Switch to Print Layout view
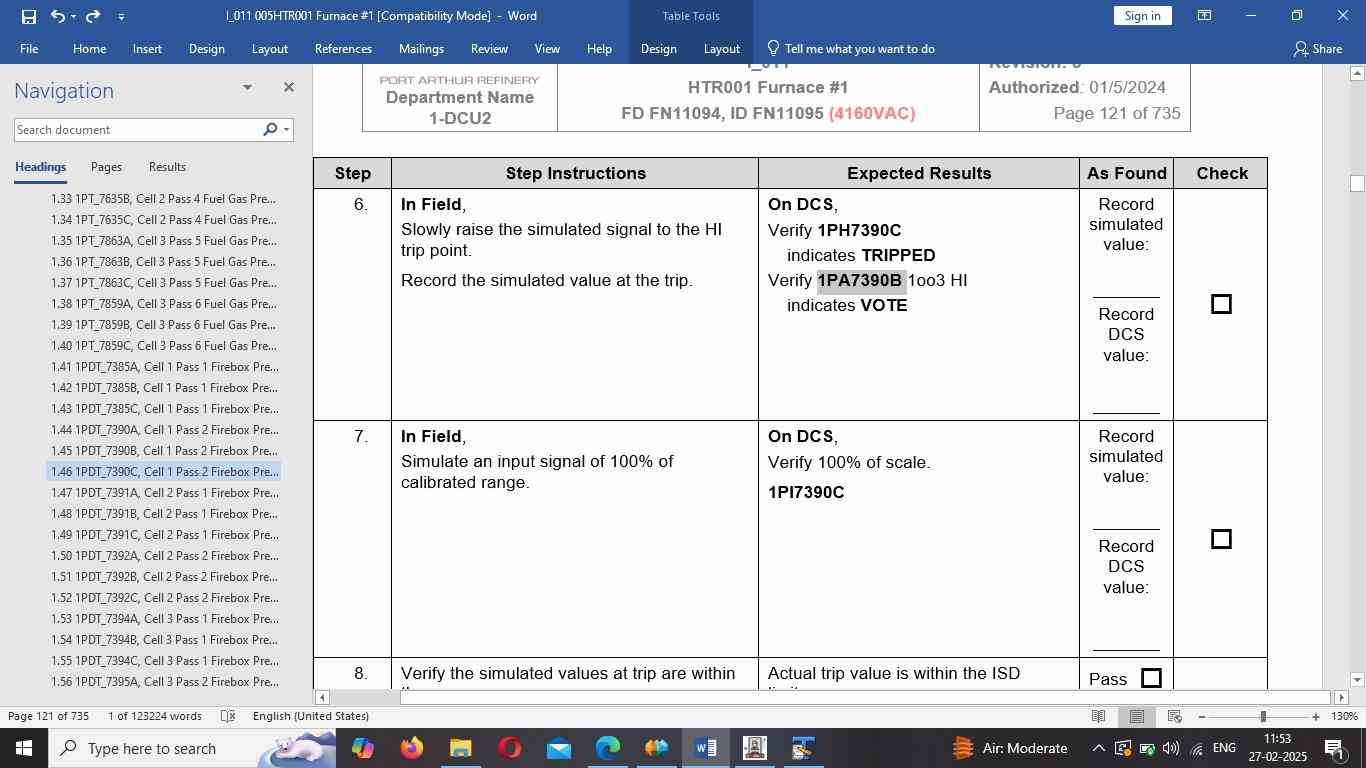Screen dimensions: 1366x768 [x=1136, y=716]
